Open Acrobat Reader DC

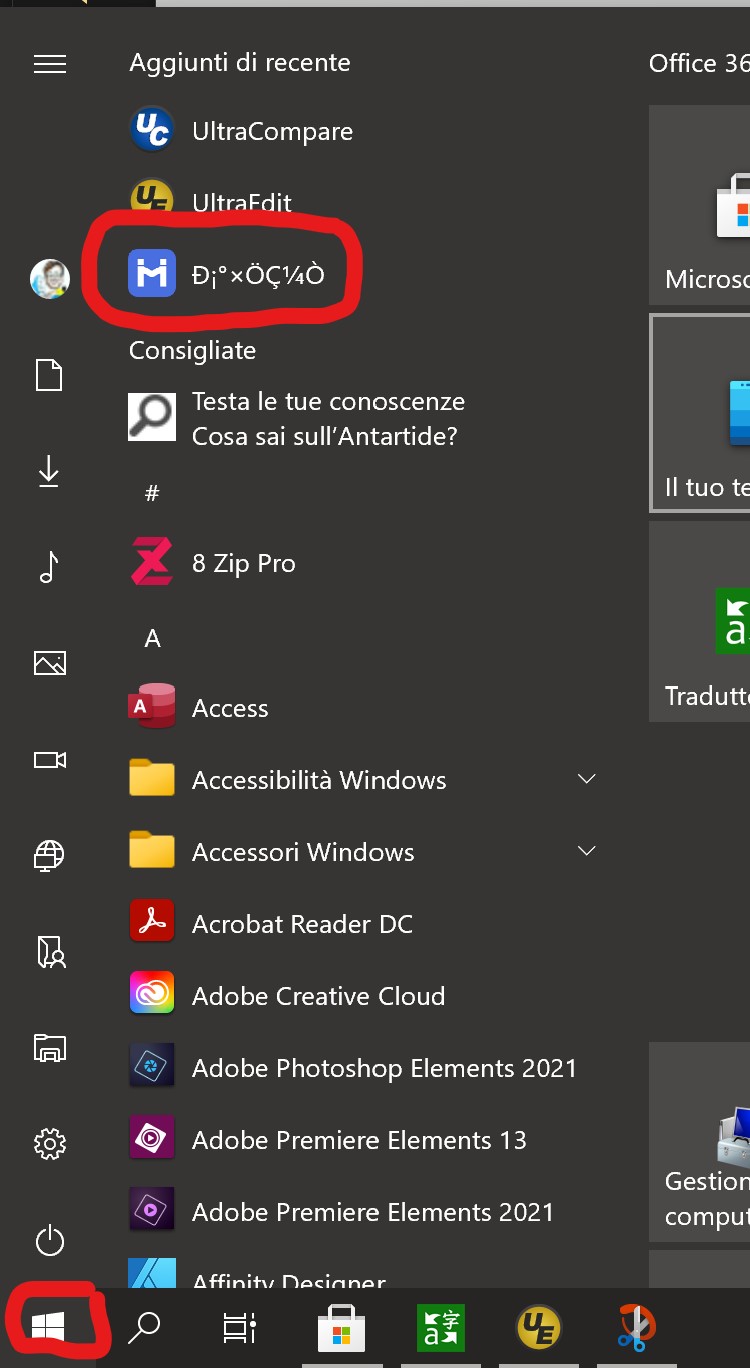coord(302,924)
